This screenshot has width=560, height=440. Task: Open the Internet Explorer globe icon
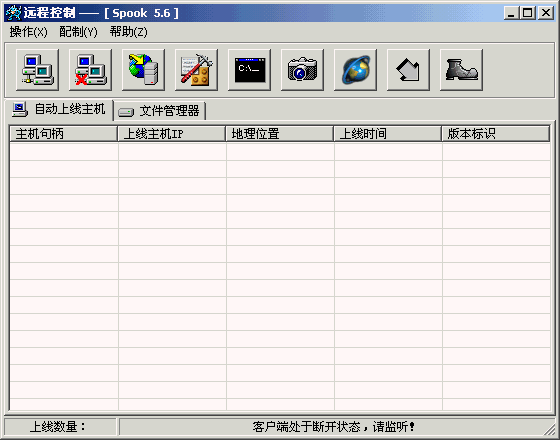tap(355, 70)
